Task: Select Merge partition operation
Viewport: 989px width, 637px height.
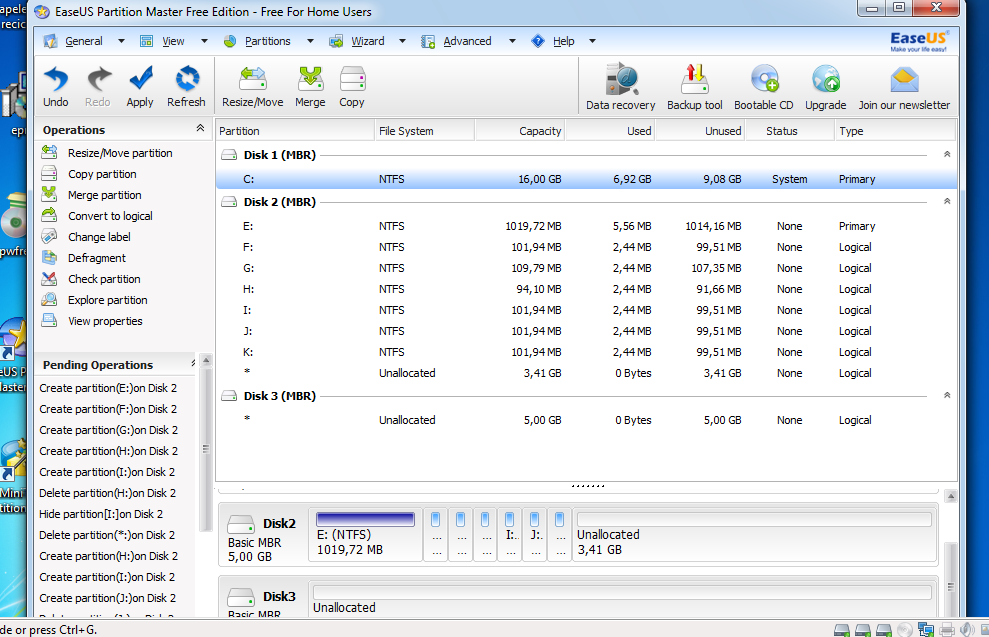Action: [x=105, y=195]
